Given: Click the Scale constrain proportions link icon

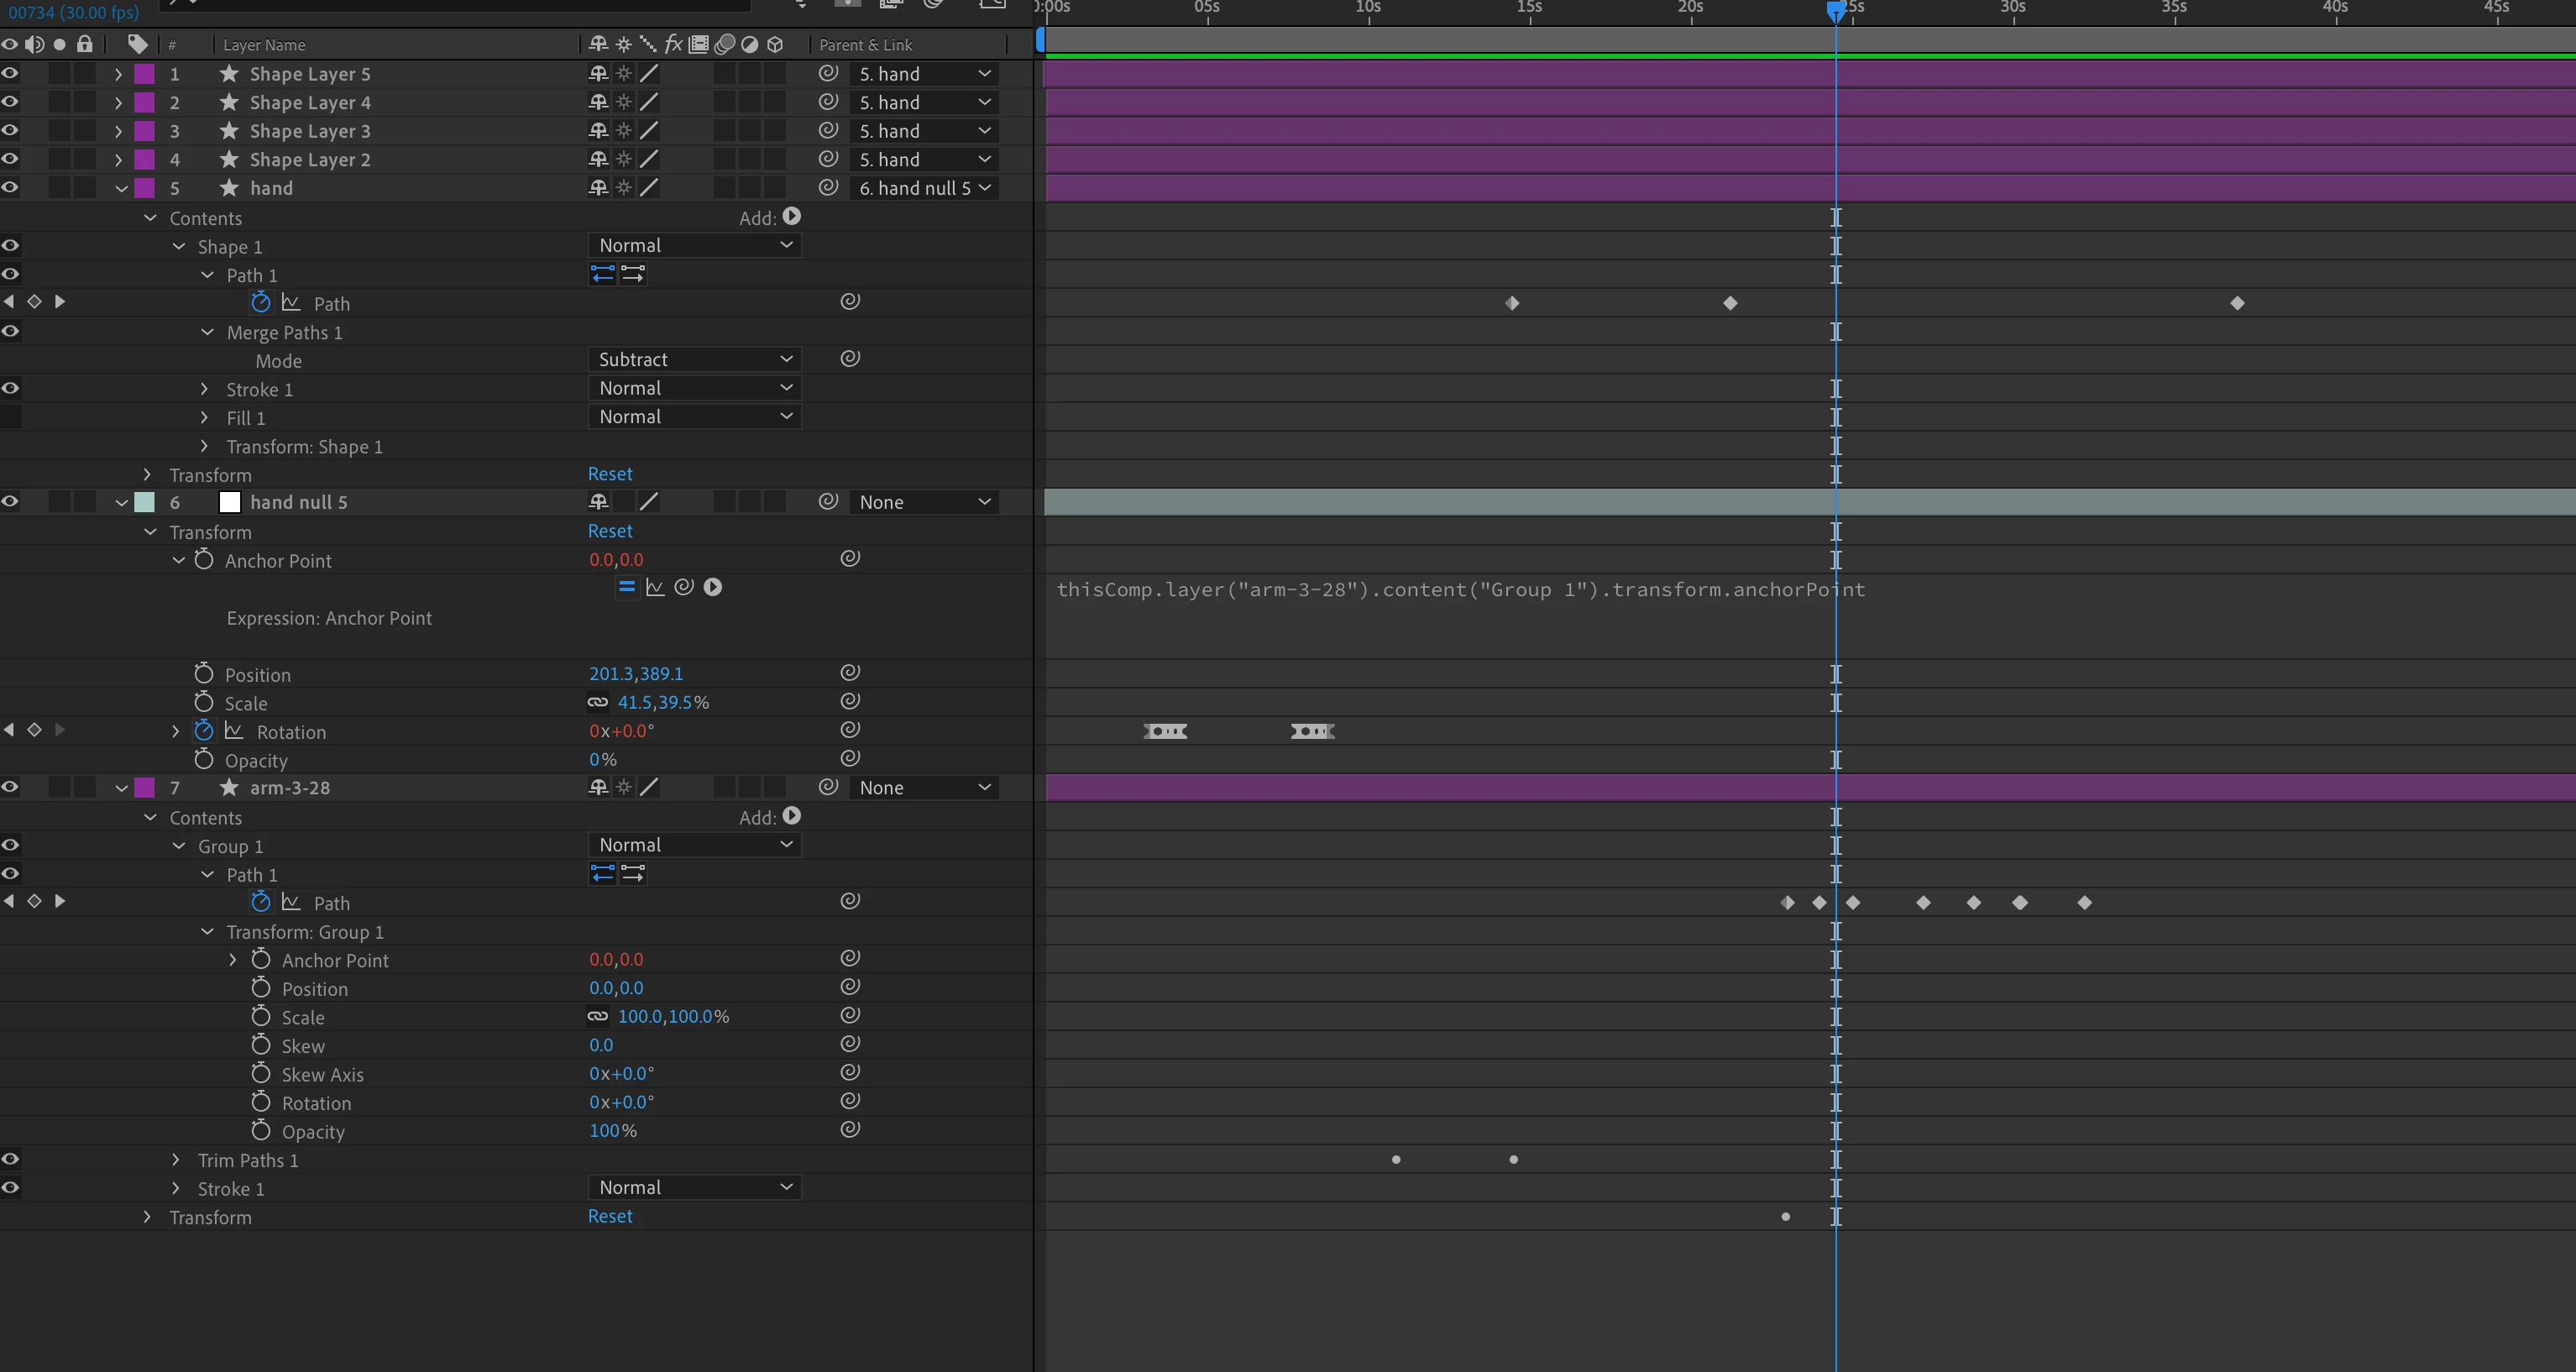Looking at the screenshot, I should click(598, 703).
